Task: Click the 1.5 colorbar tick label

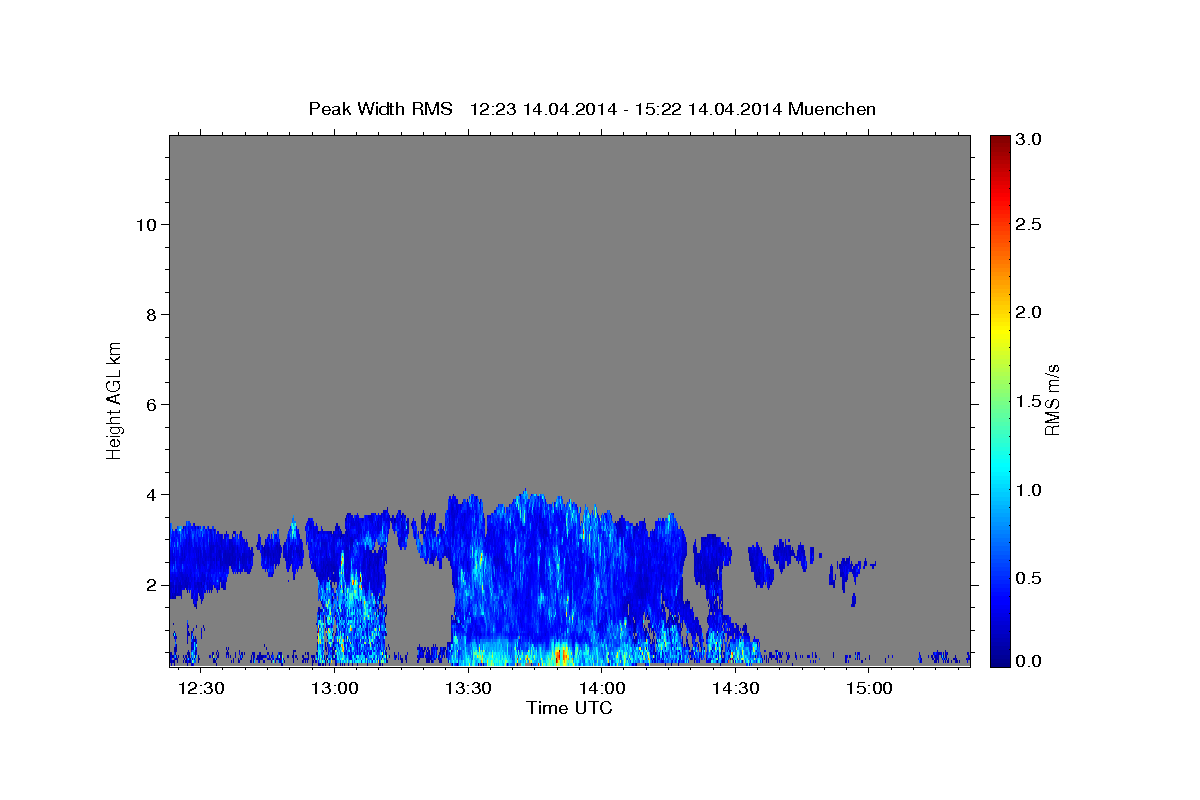Action: click(1030, 402)
